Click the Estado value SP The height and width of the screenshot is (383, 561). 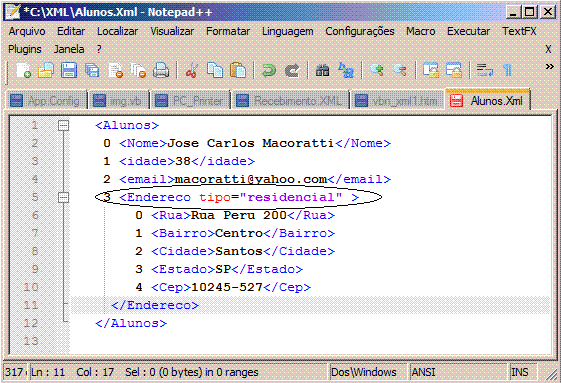[223, 269]
